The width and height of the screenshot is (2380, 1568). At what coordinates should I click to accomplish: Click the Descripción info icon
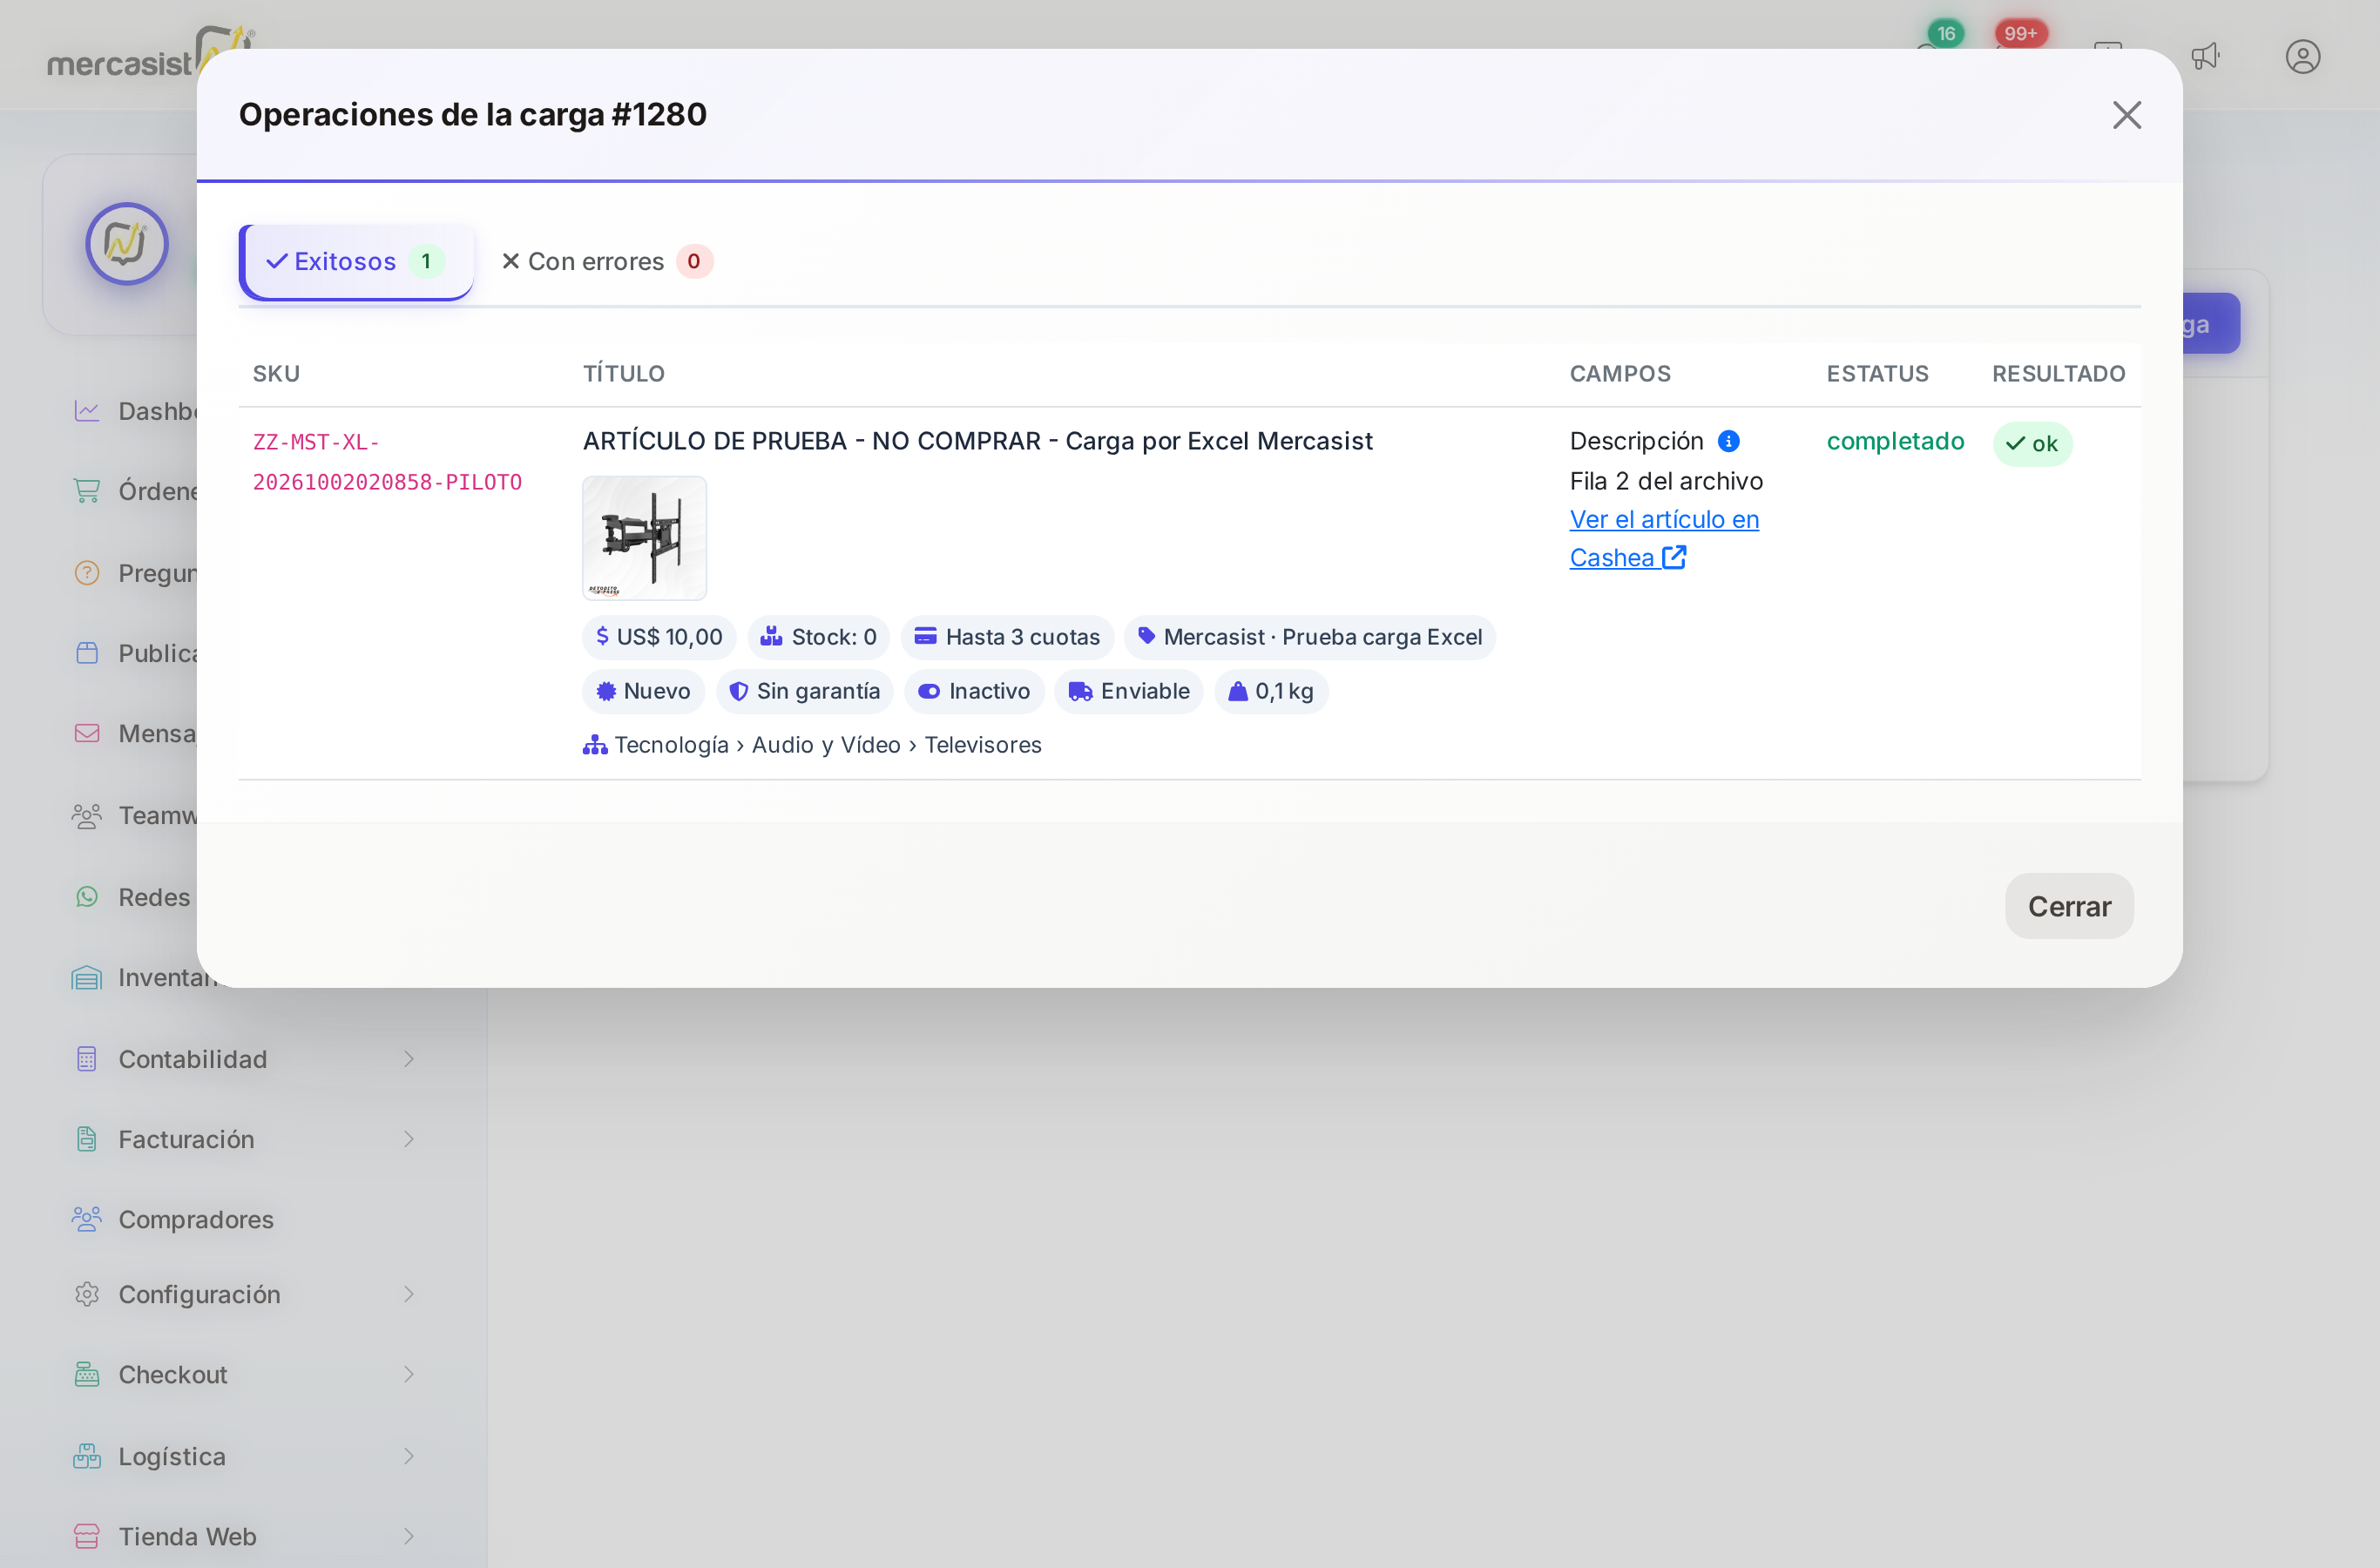1728,441
